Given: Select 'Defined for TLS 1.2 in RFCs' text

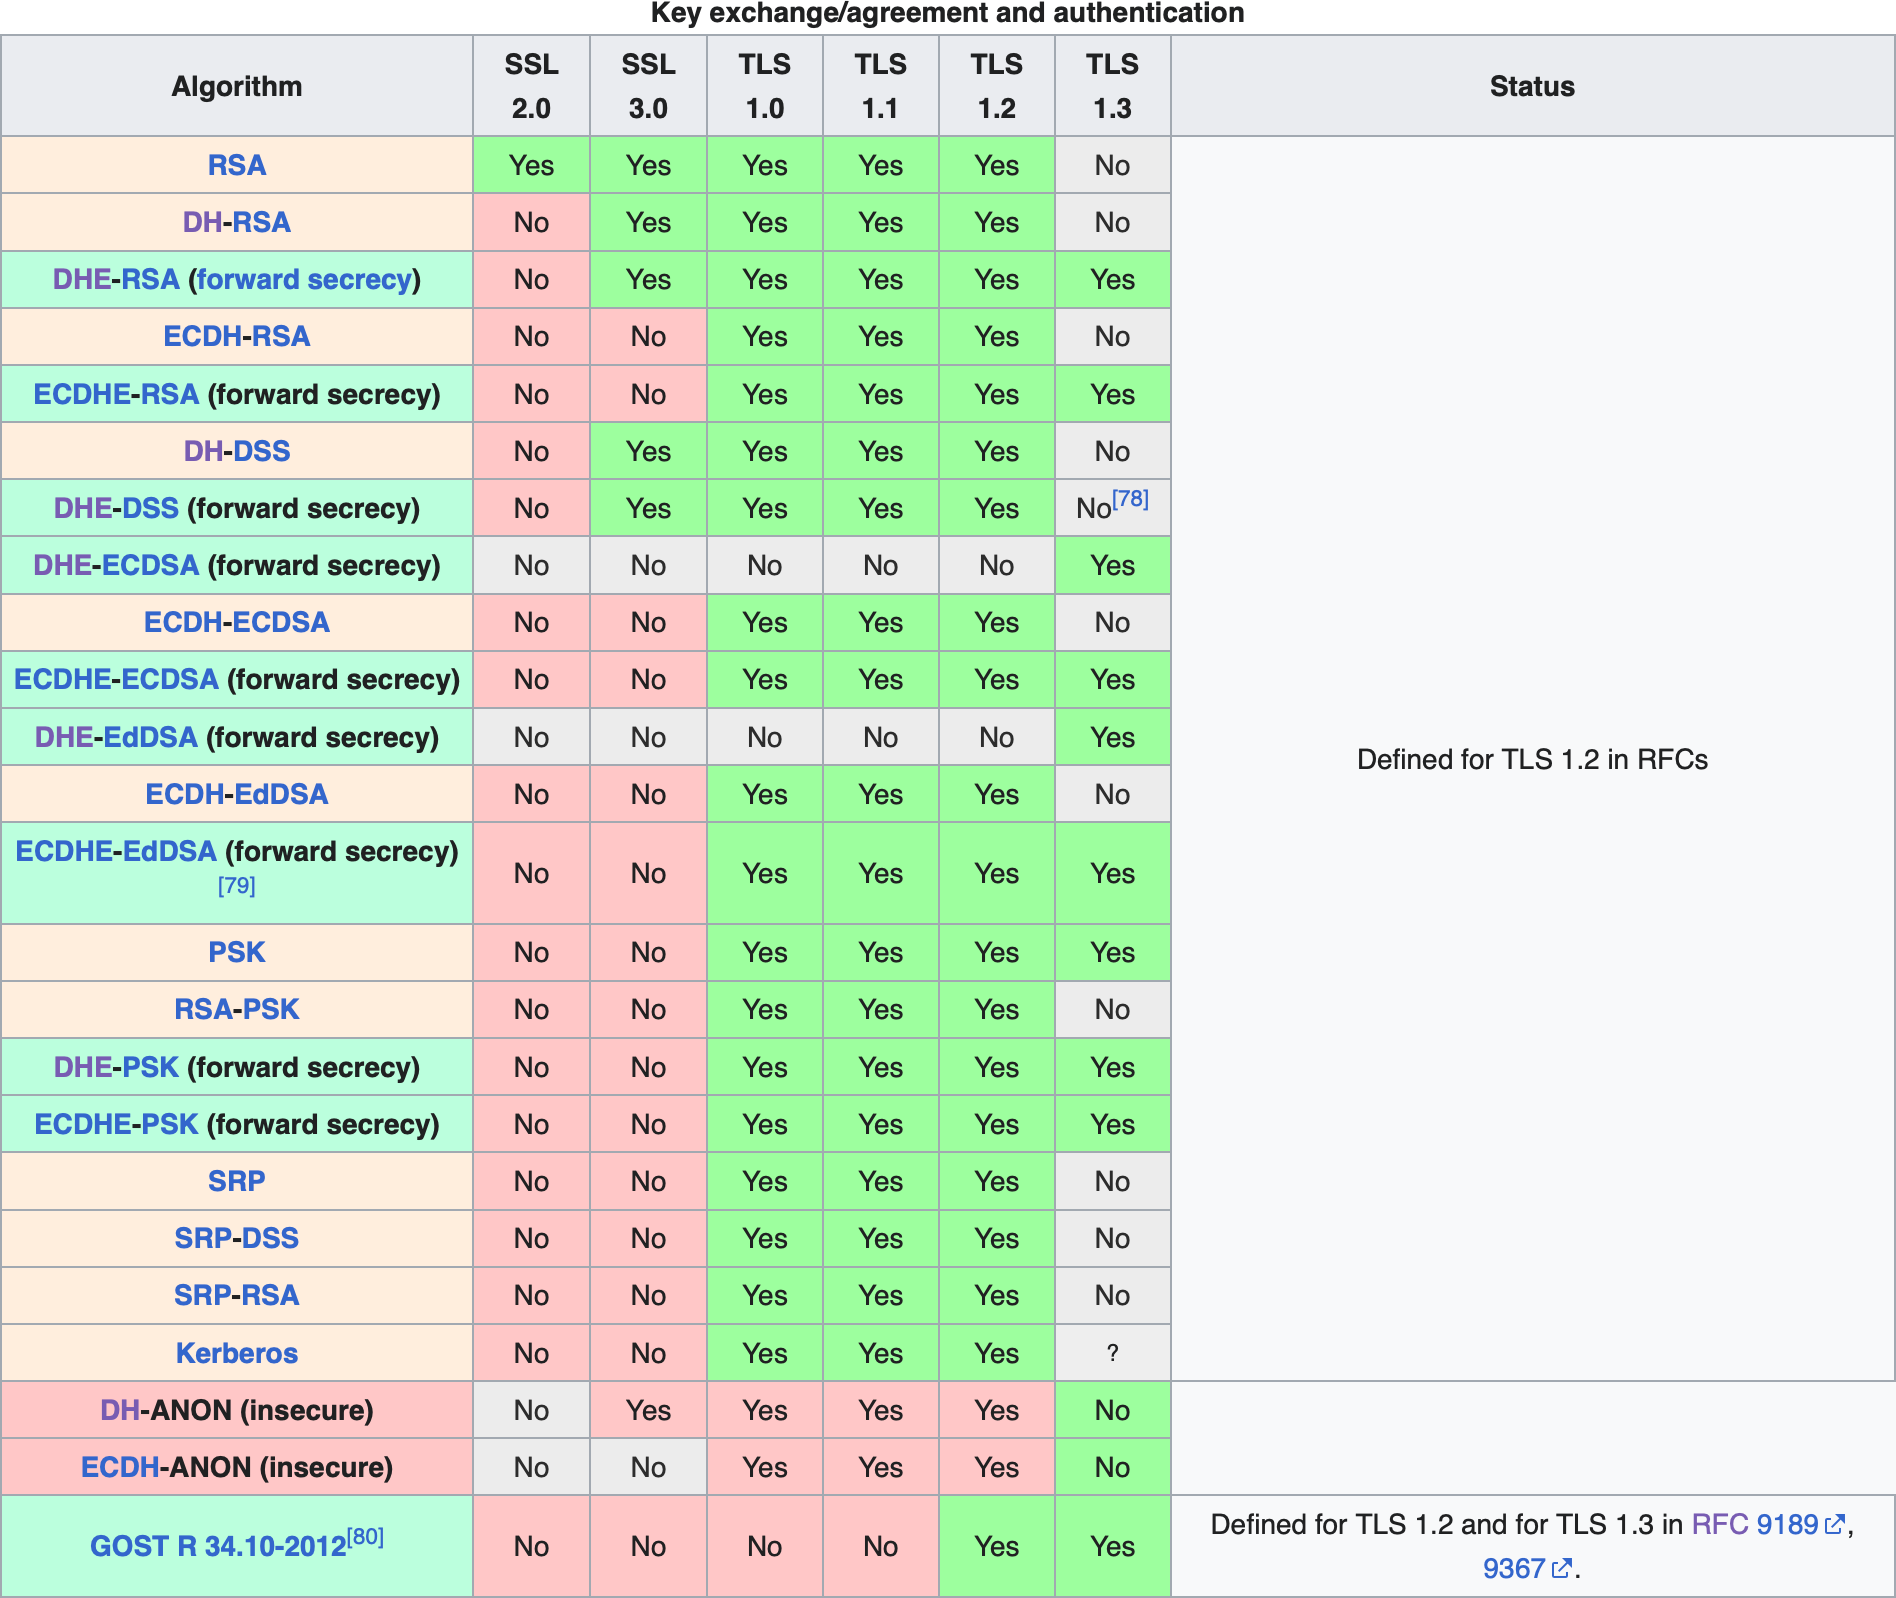Looking at the screenshot, I should [1532, 759].
